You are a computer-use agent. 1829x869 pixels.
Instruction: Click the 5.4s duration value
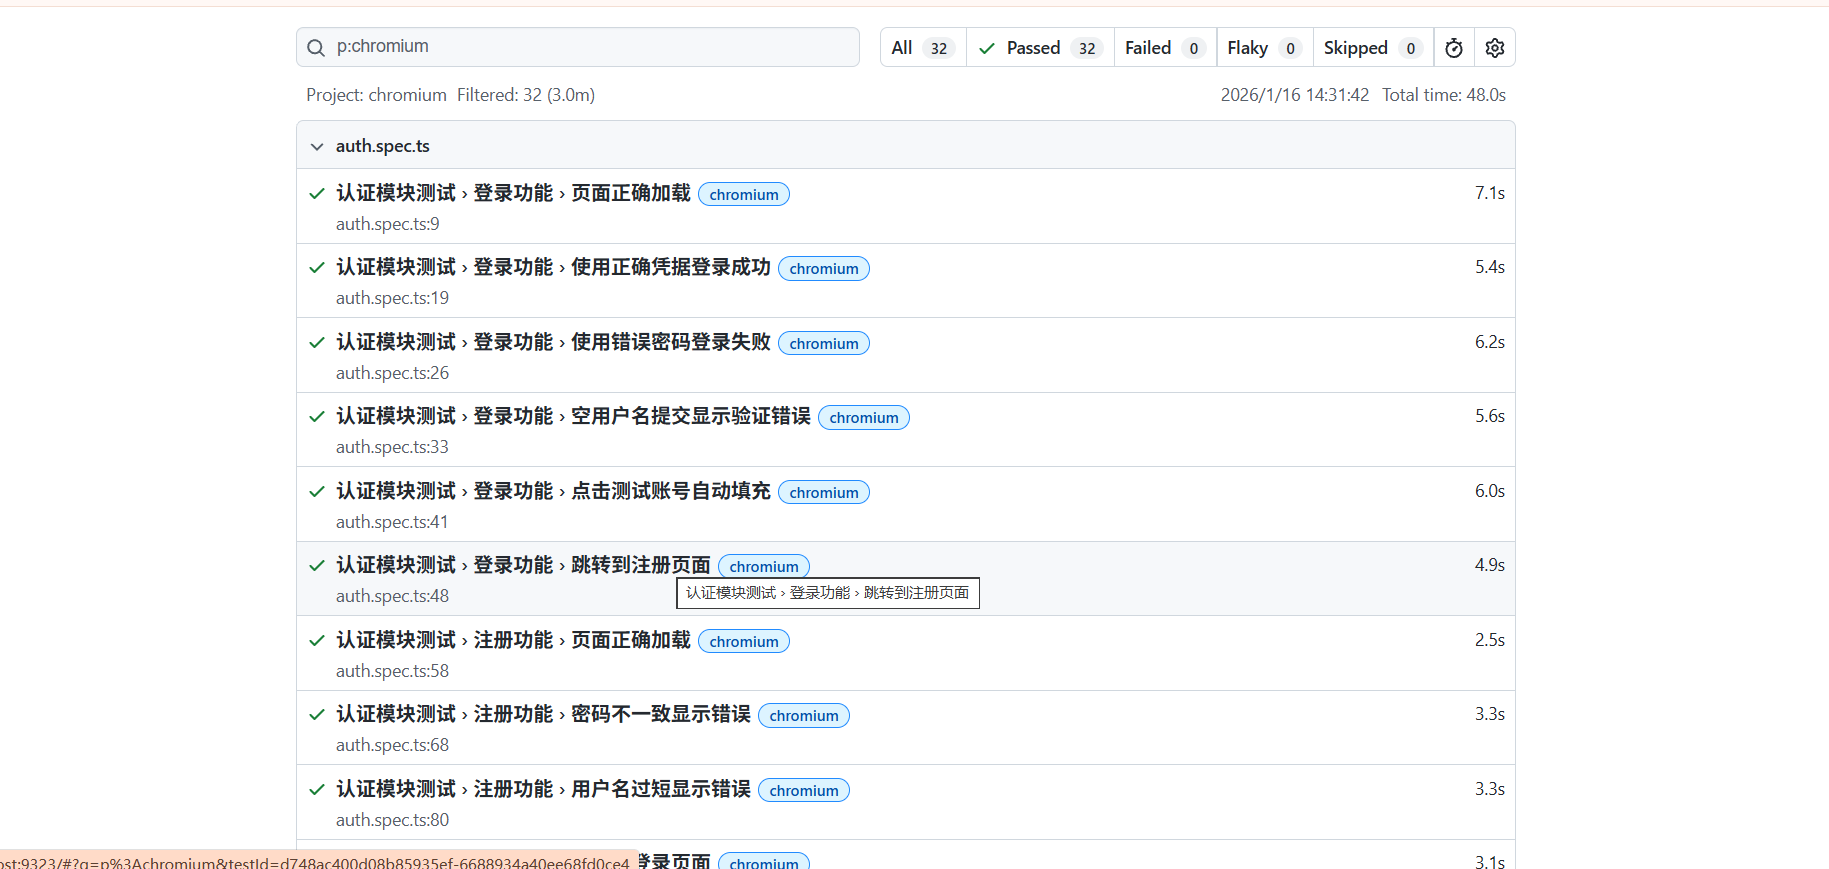tap(1489, 267)
